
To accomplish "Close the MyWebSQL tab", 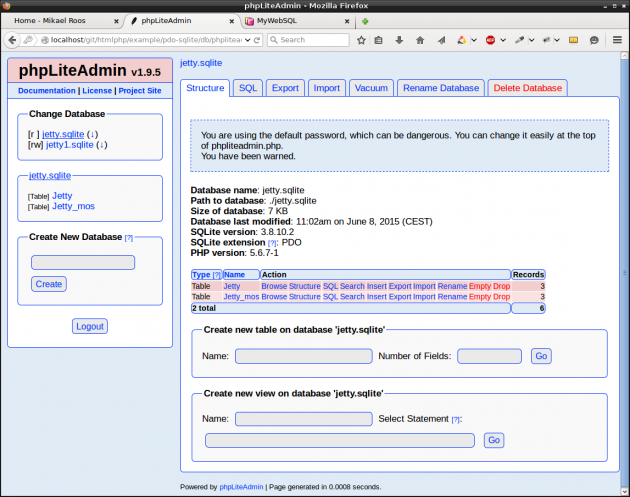I will [x=347, y=21].
